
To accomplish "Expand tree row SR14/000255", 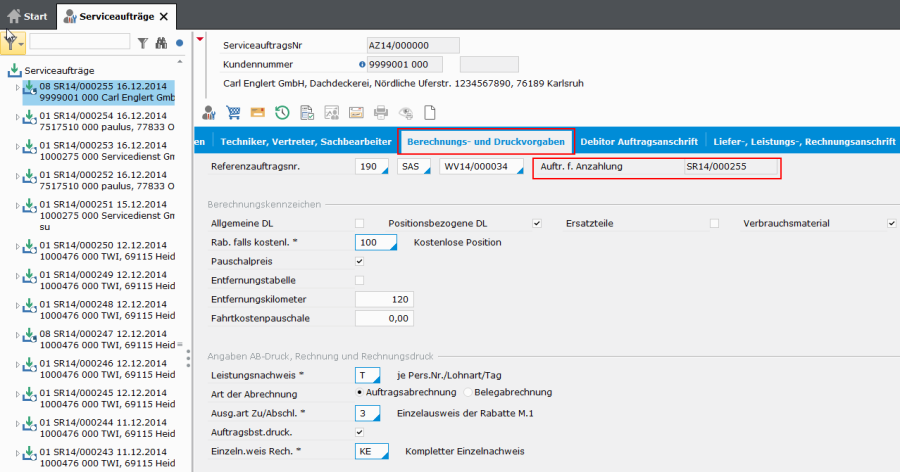I will tap(17, 87).
